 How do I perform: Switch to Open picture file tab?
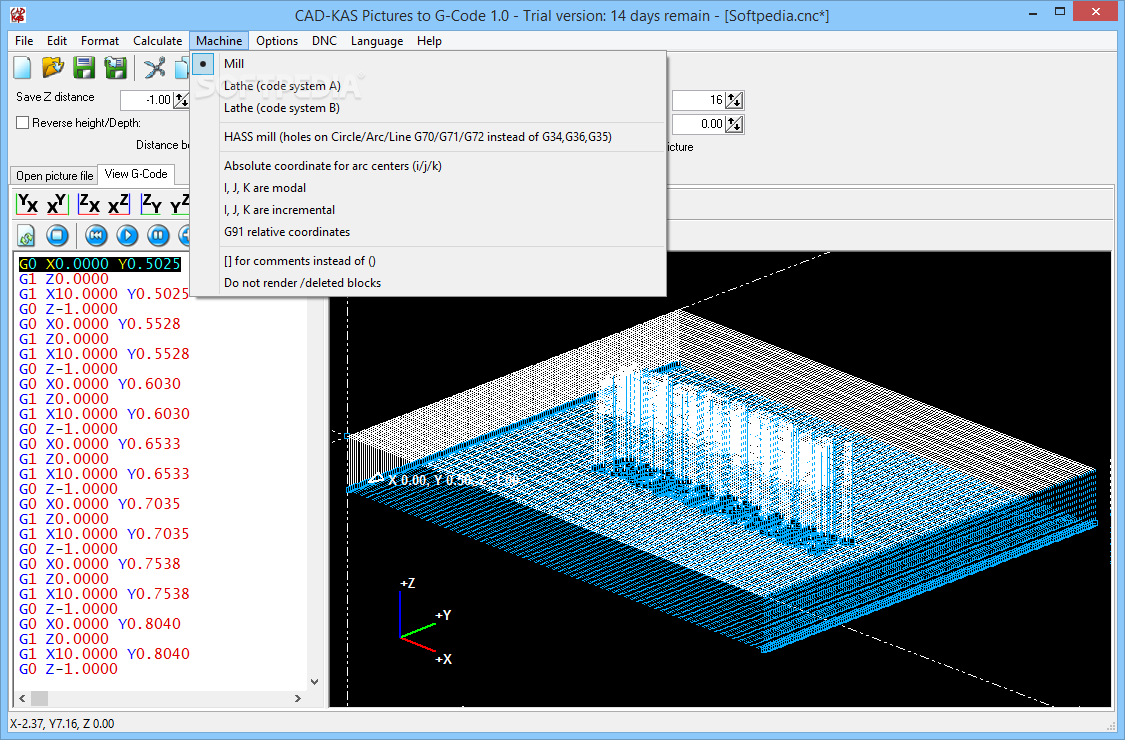click(55, 176)
